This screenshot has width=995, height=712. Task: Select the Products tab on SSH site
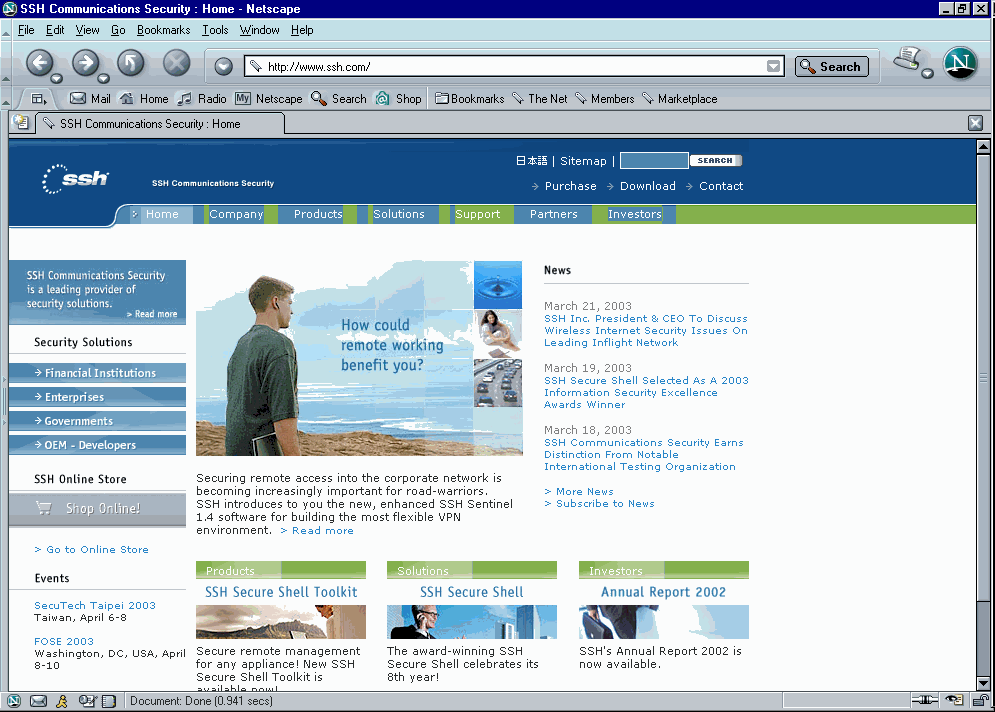click(x=318, y=214)
